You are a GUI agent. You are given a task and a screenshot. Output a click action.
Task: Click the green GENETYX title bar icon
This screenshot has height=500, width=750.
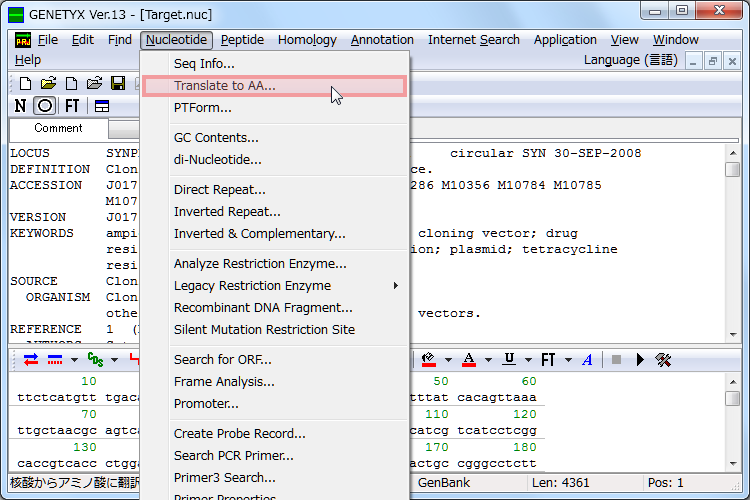(16, 15)
